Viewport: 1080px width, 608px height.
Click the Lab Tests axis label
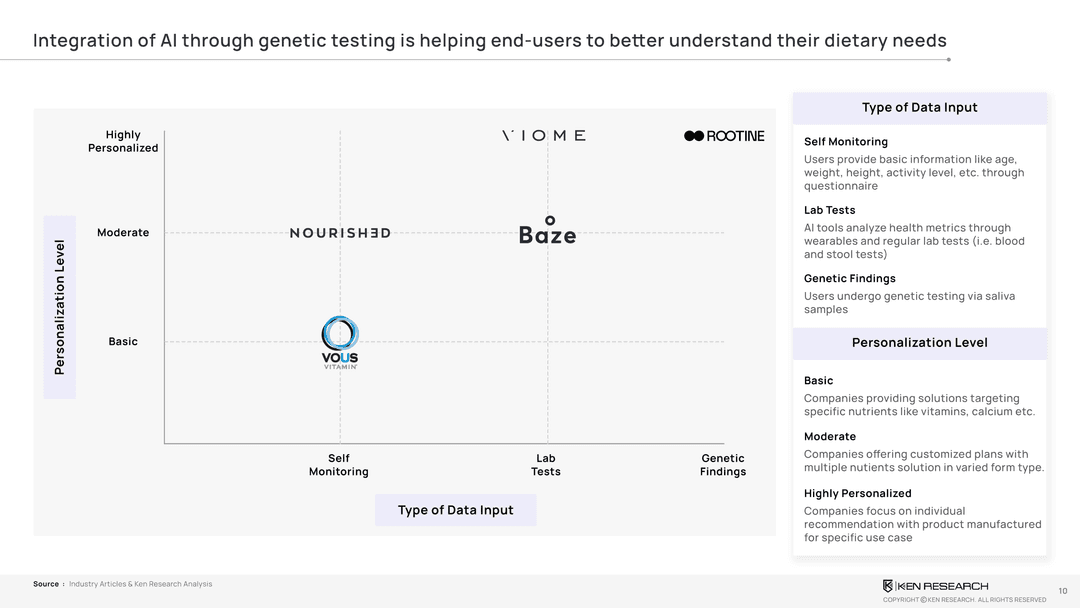[x=546, y=465]
